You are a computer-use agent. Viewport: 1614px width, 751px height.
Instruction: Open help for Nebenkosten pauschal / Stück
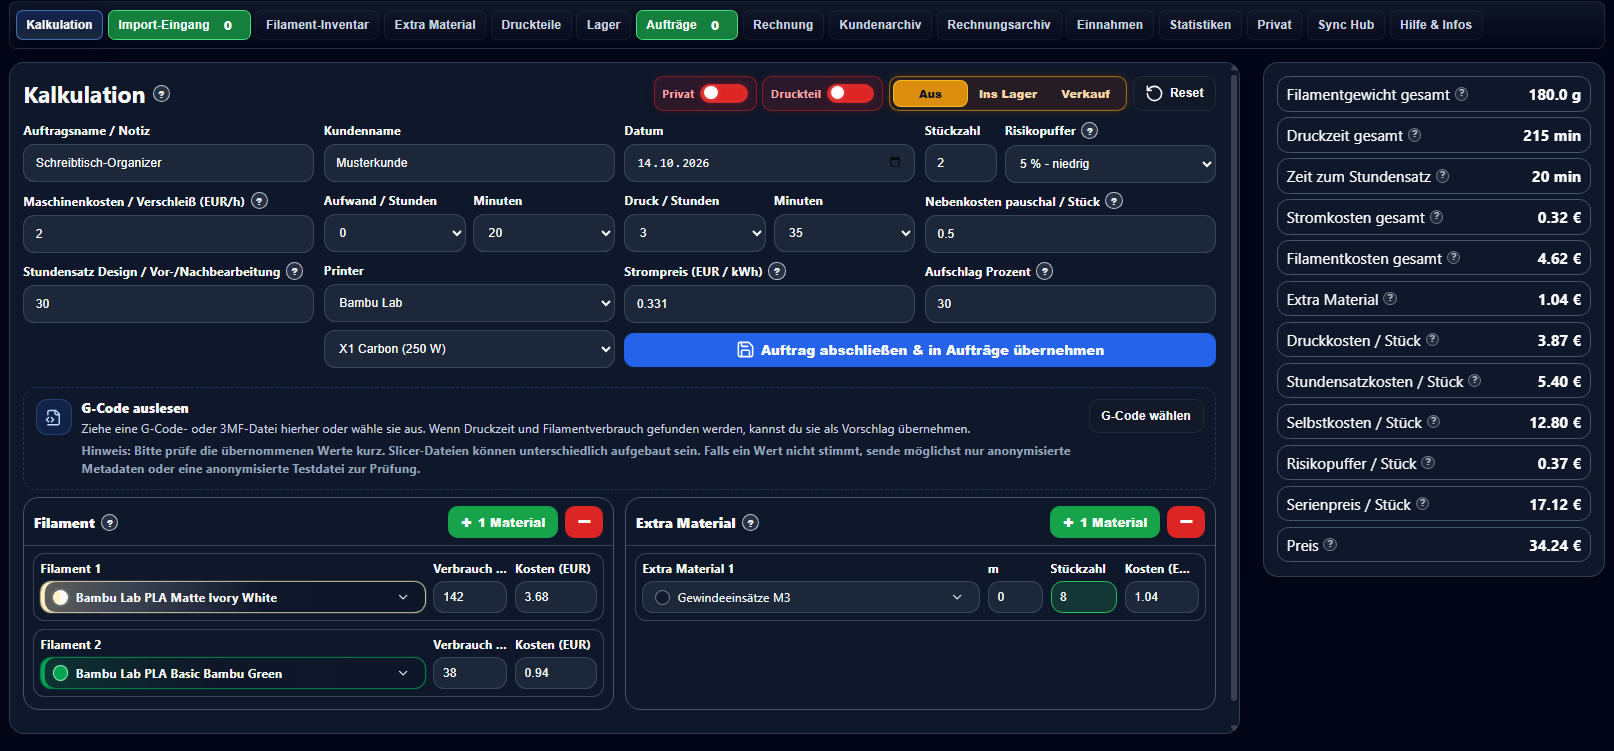[1114, 201]
